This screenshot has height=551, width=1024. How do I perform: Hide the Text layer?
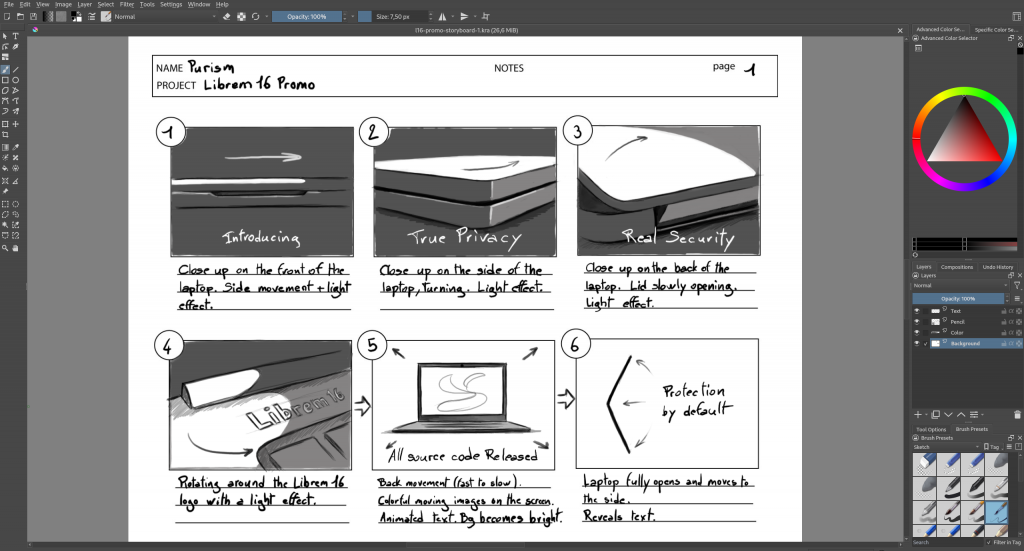pyautogui.click(x=916, y=311)
